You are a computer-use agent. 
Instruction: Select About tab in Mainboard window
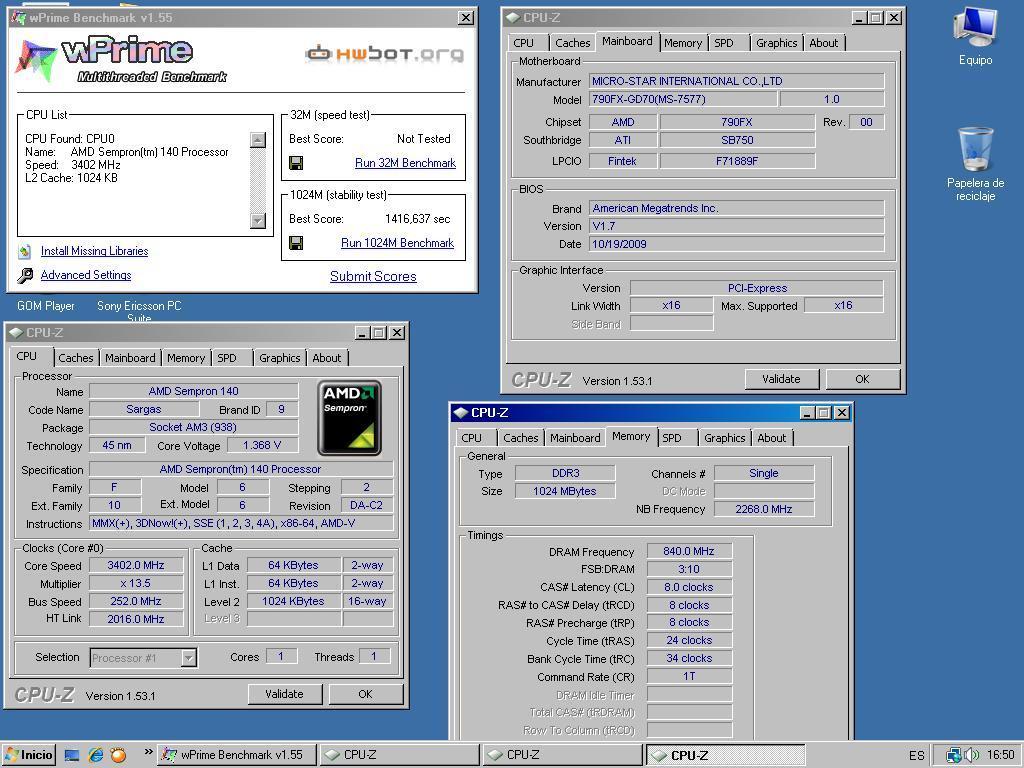click(x=824, y=43)
